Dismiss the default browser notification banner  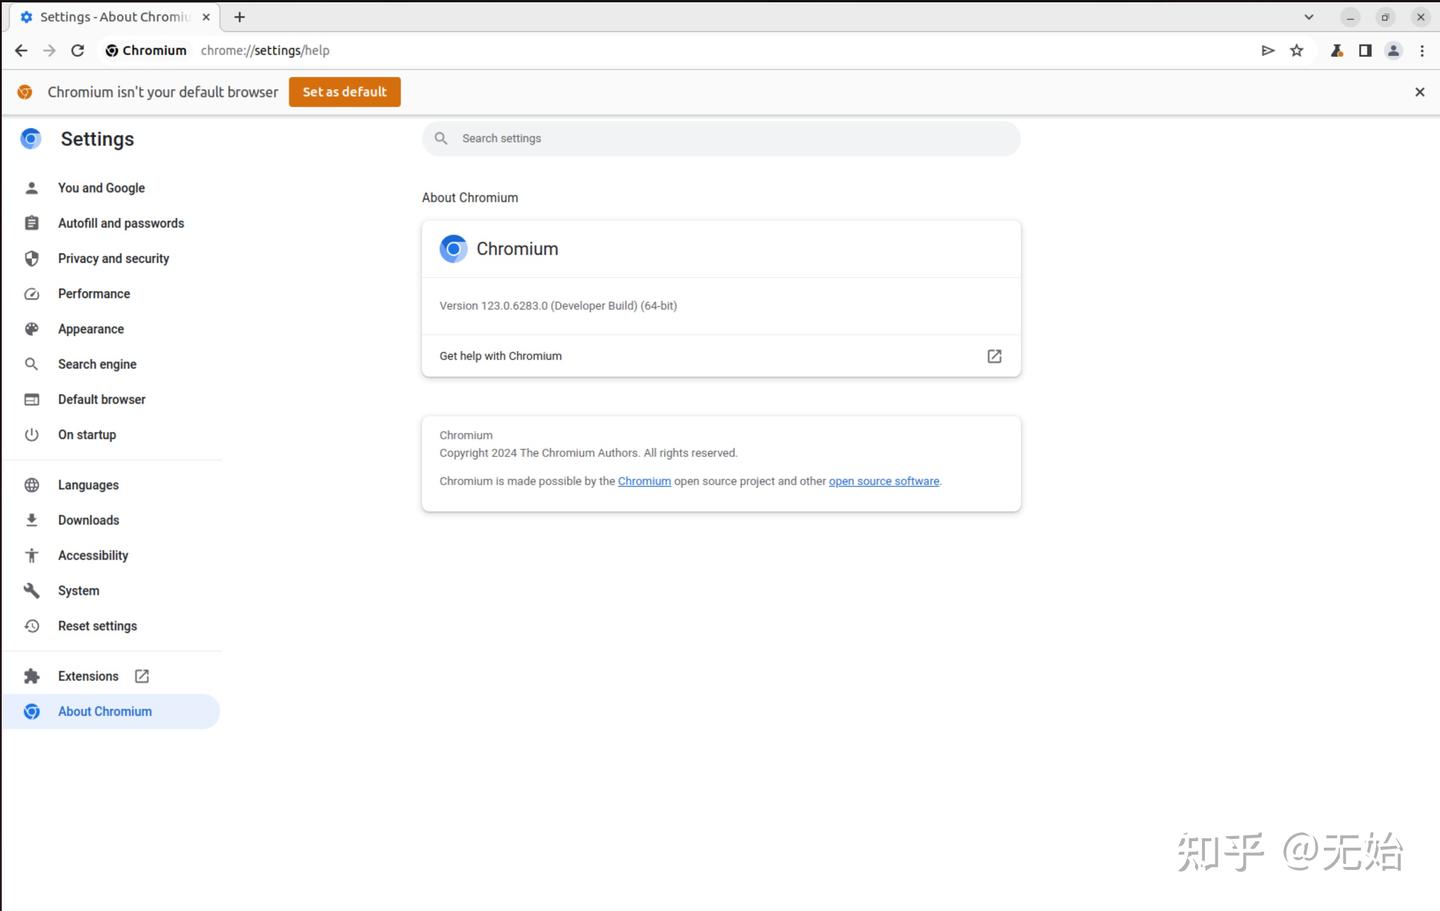pyautogui.click(x=1419, y=91)
